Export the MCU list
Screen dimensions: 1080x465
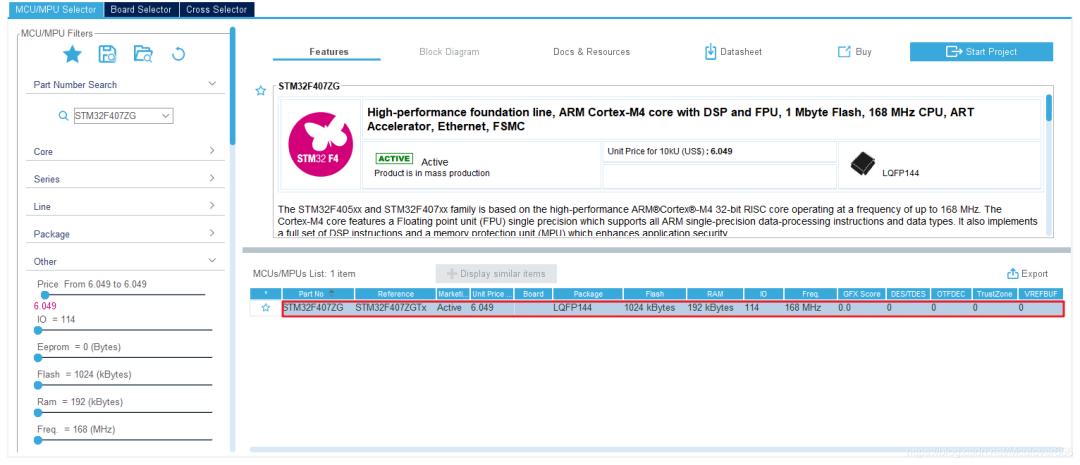click(x=1027, y=273)
